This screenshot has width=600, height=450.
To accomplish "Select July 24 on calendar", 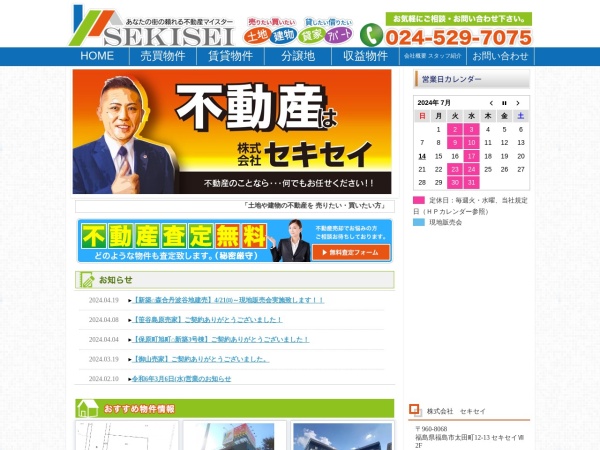I will click(x=471, y=169).
